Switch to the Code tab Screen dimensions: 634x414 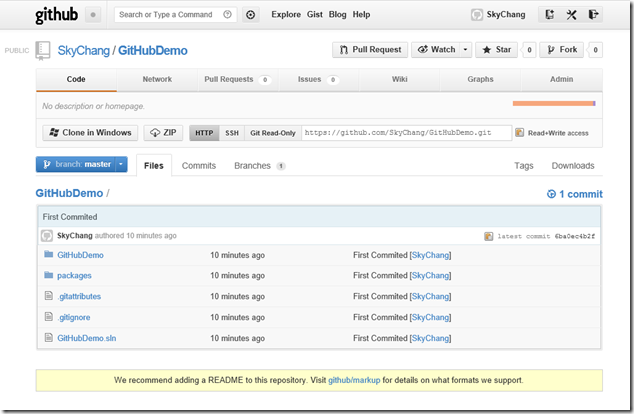tap(76, 80)
